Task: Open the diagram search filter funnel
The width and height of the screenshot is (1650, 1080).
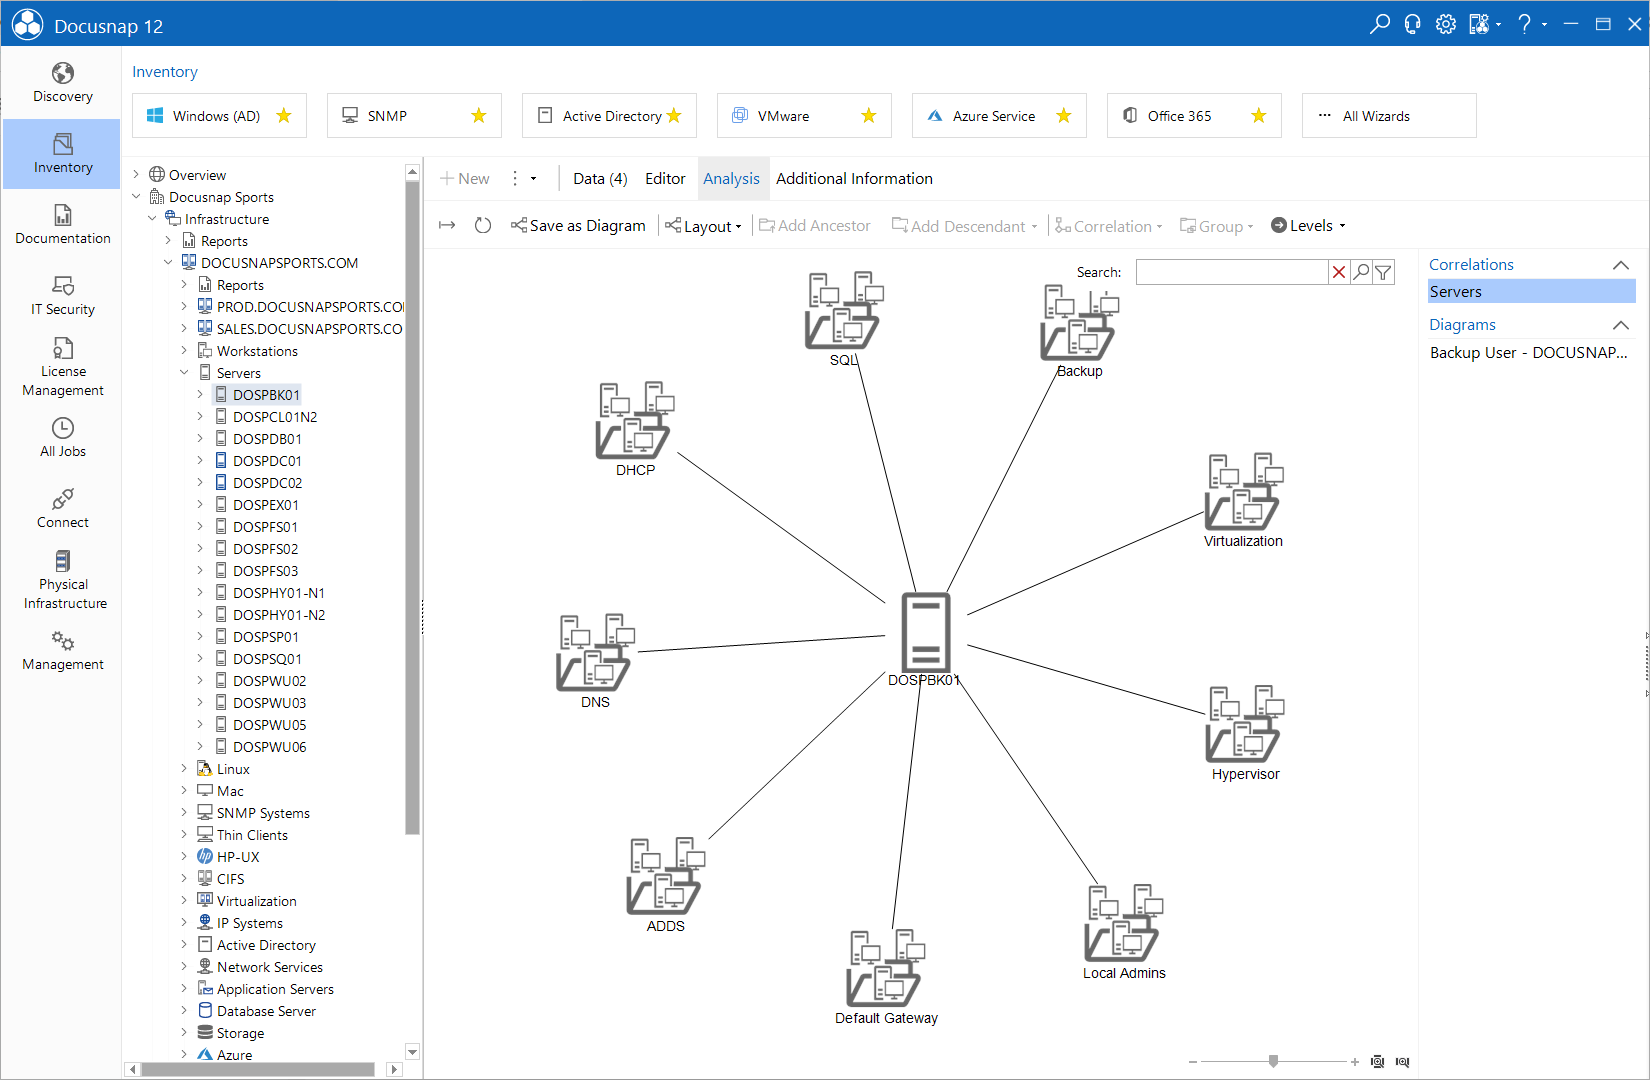Action: (1383, 272)
